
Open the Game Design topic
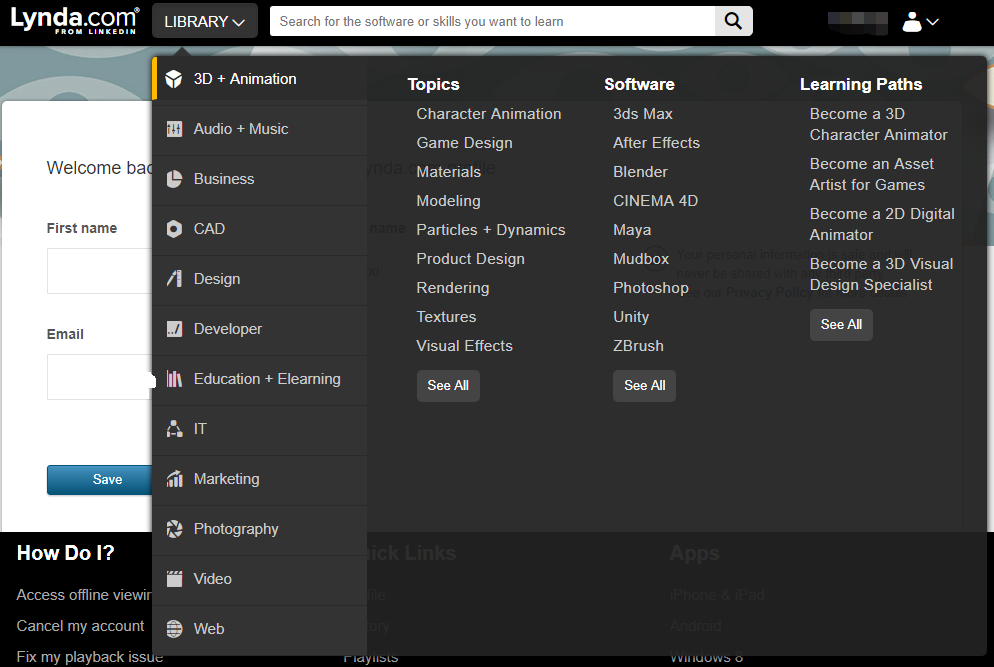coord(465,143)
